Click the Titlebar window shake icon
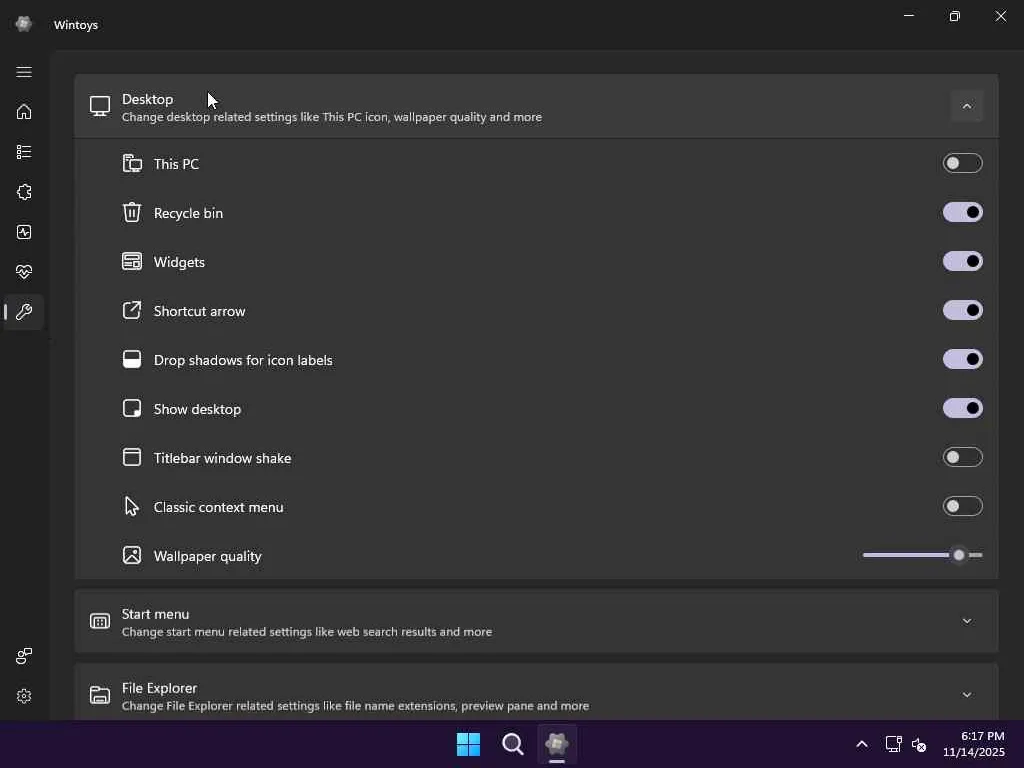This screenshot has width=1024, height=768. point(132,457)
